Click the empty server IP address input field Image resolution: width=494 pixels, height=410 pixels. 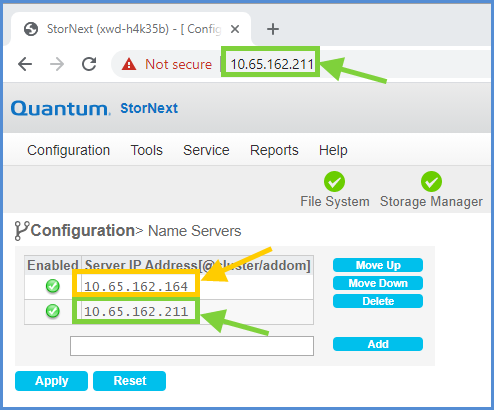pyautogui.click(x=192, y=346)
